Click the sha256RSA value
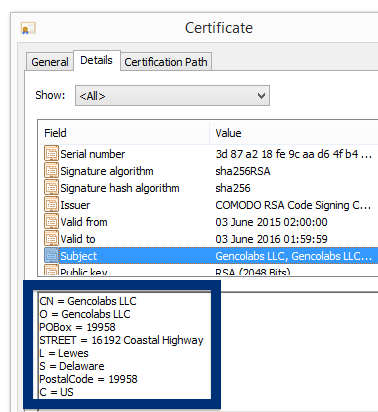This screenshot has height=412, width=378. [243, 171]
